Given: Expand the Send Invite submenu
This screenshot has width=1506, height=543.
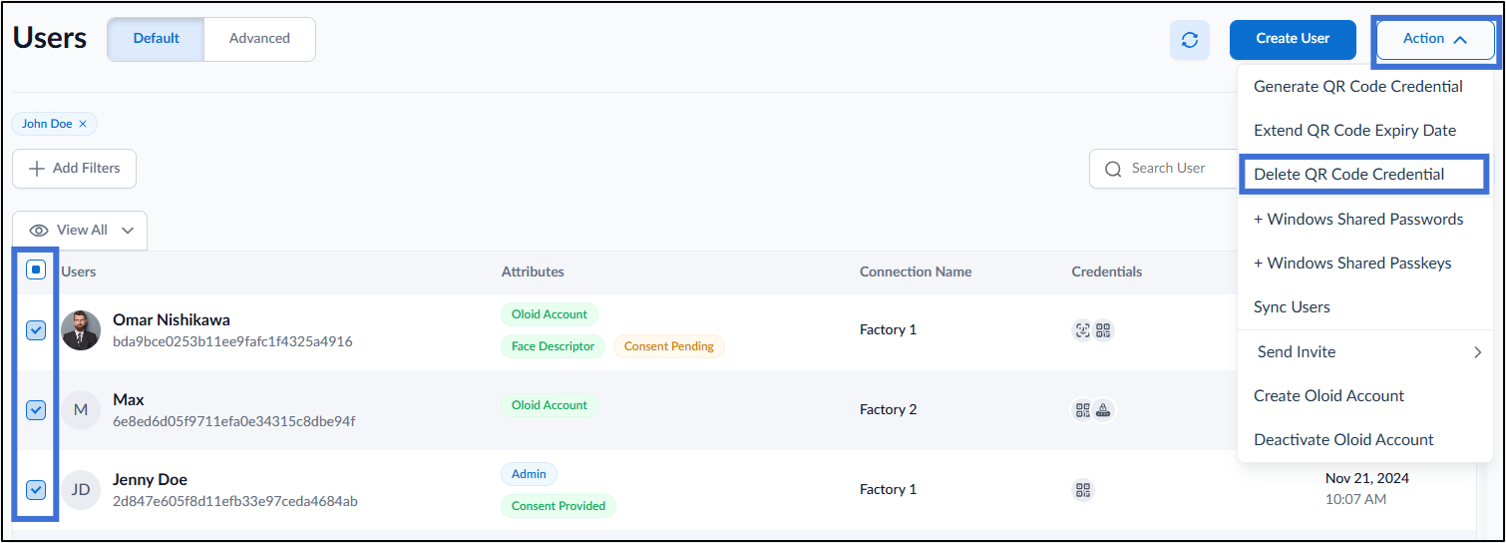Looking at the screenshot, I should (1365, 352).
